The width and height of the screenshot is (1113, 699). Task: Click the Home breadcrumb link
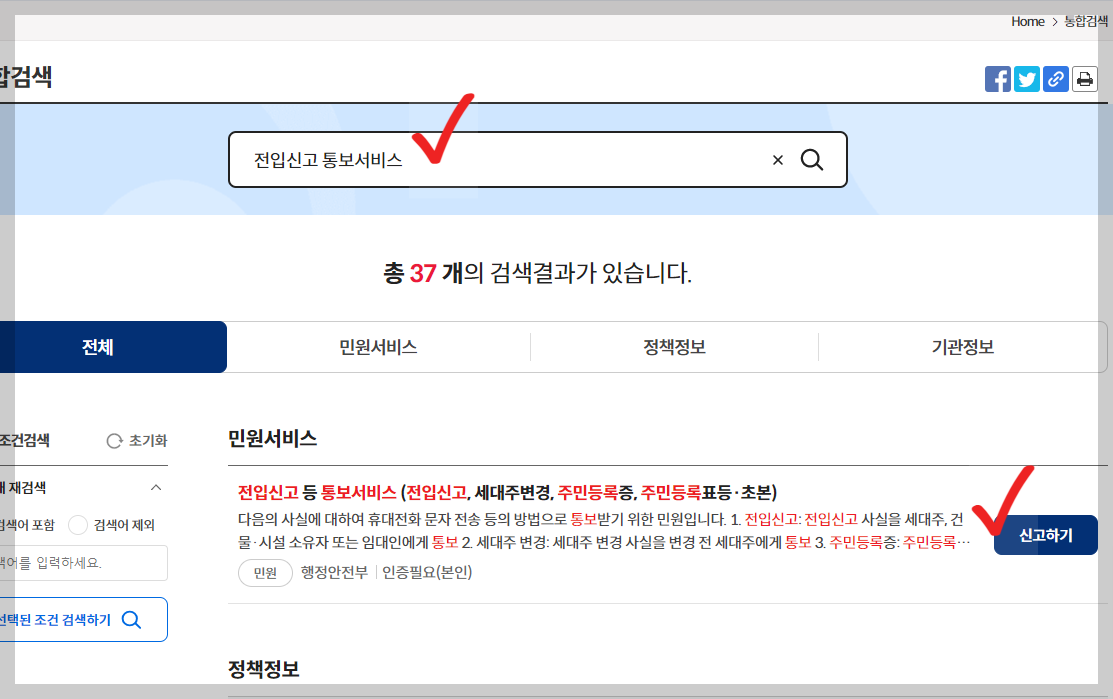click(1027, 21)
